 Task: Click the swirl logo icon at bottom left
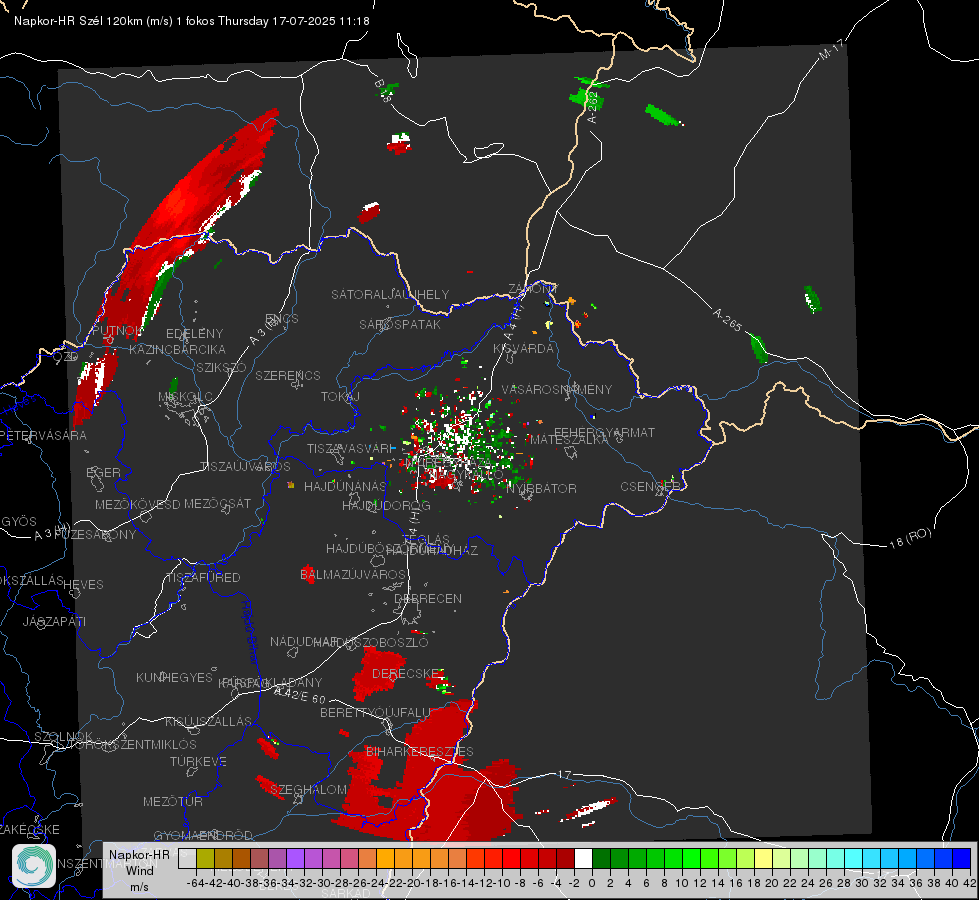(x=33, y=866)
